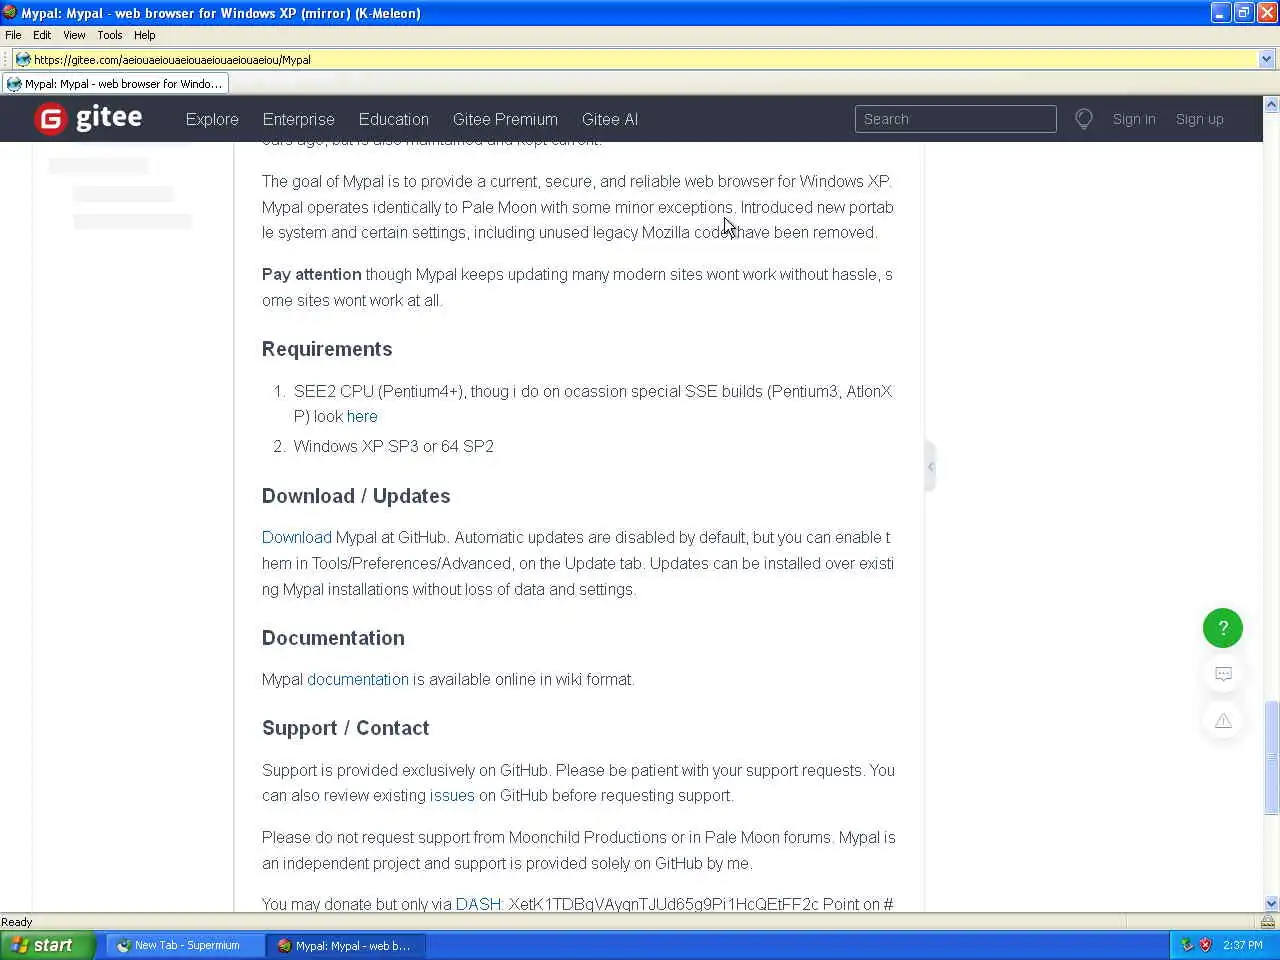Focus the Gitee Search field
The width and height of the screenshot is (1280, 960).
[955, 119]
